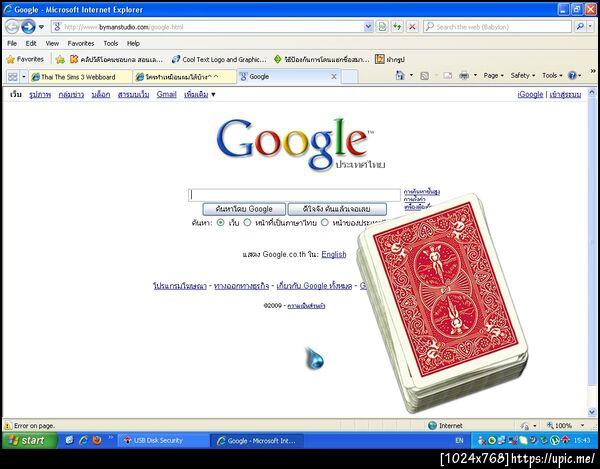Click the Read Mail icon
The width and height of the screenshot is (600, 469).
[448, 76]
